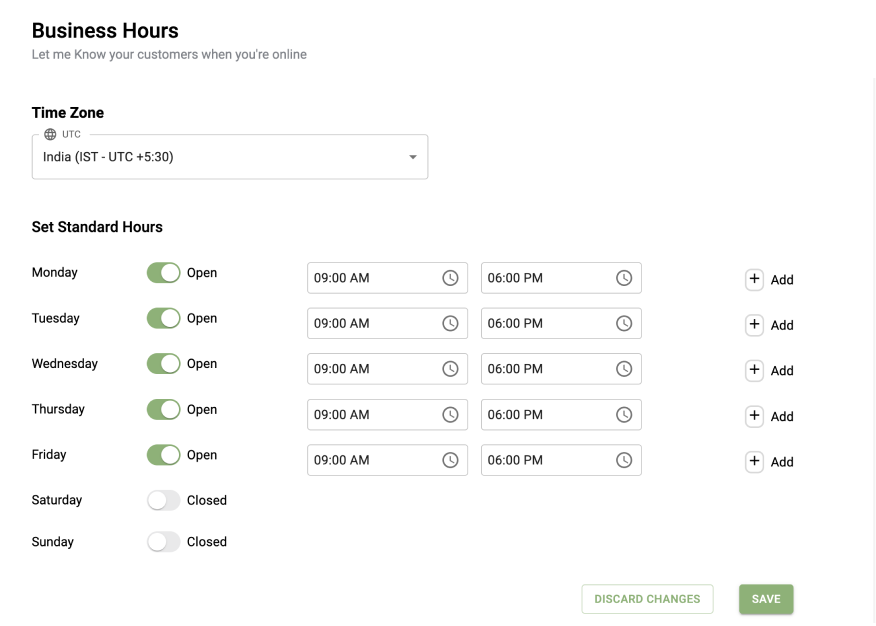The width and height of the screenshot is (876, 626).
Task: Expand the time zone dropdown arrow
Action: [413, 157]
